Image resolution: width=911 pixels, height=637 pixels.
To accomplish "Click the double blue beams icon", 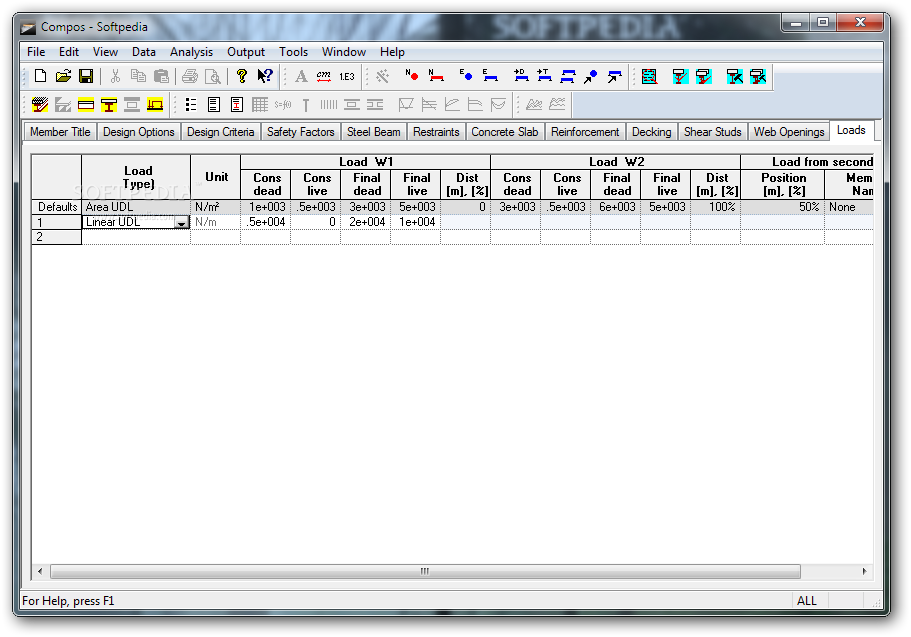I will [x=568, y=76].
